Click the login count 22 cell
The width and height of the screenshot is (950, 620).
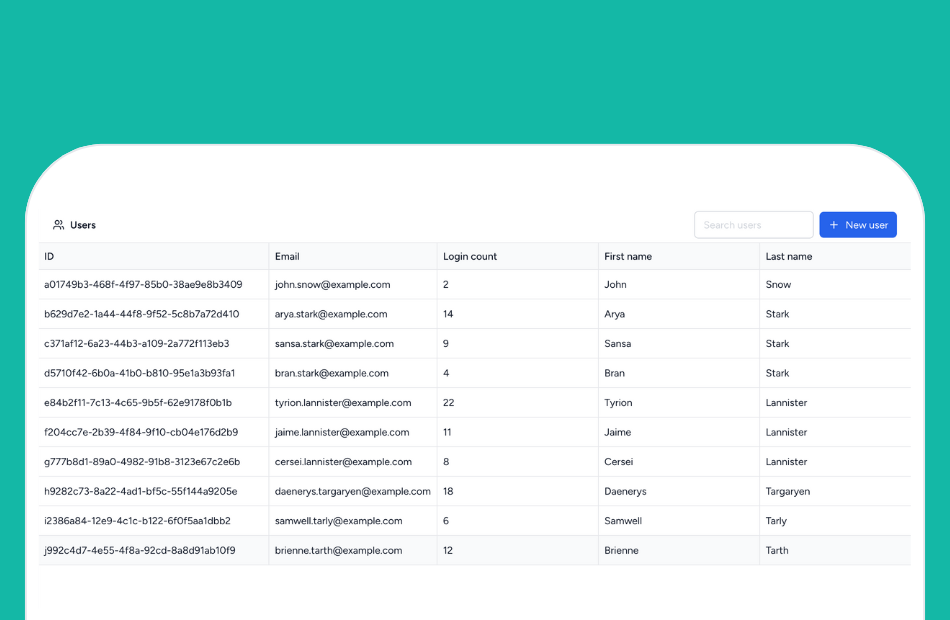pyautogui.click(x=451, y=402)
